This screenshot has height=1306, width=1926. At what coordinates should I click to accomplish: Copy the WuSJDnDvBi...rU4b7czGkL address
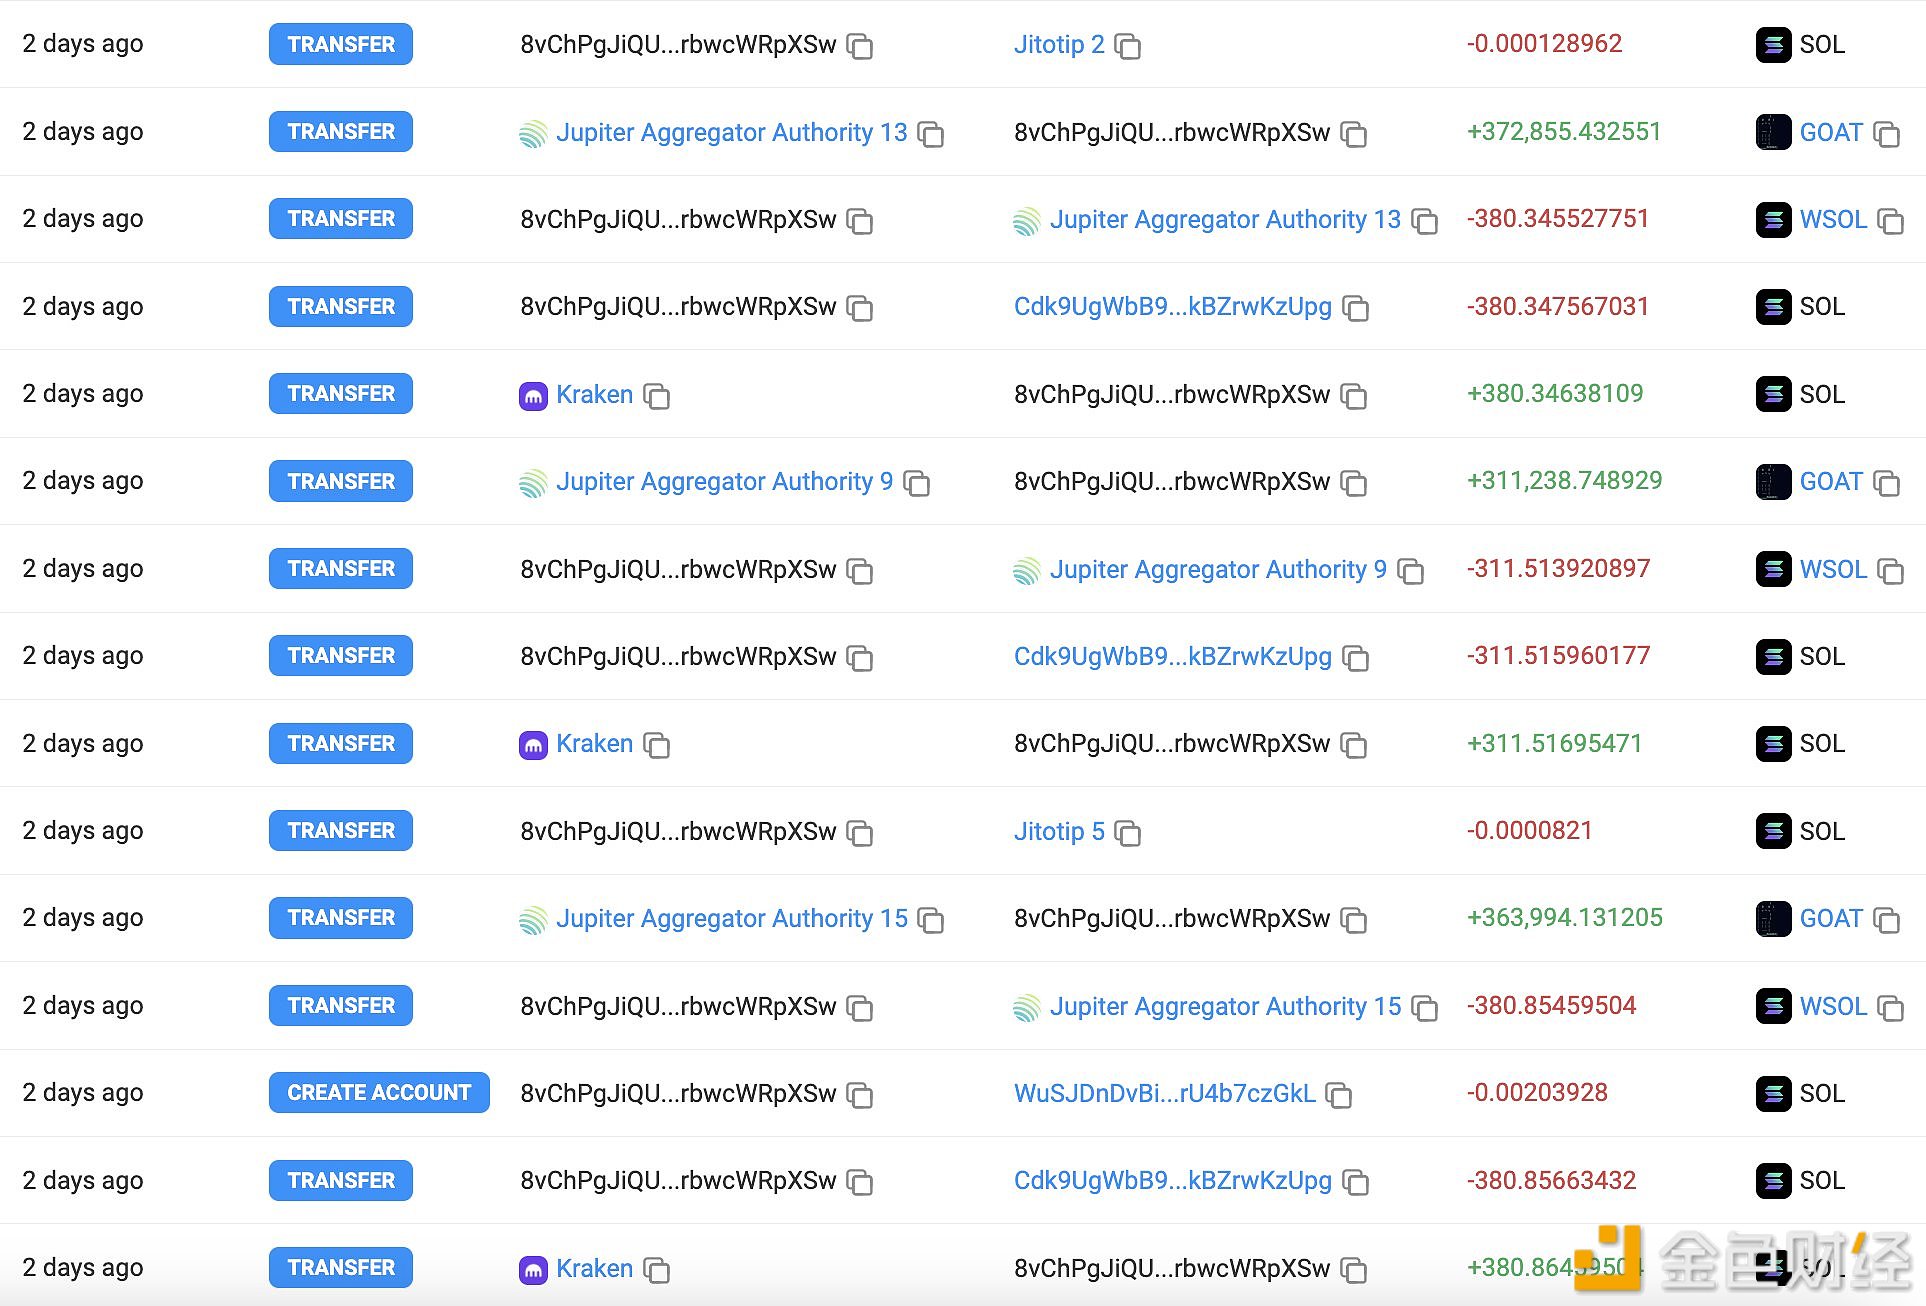1338,1095
